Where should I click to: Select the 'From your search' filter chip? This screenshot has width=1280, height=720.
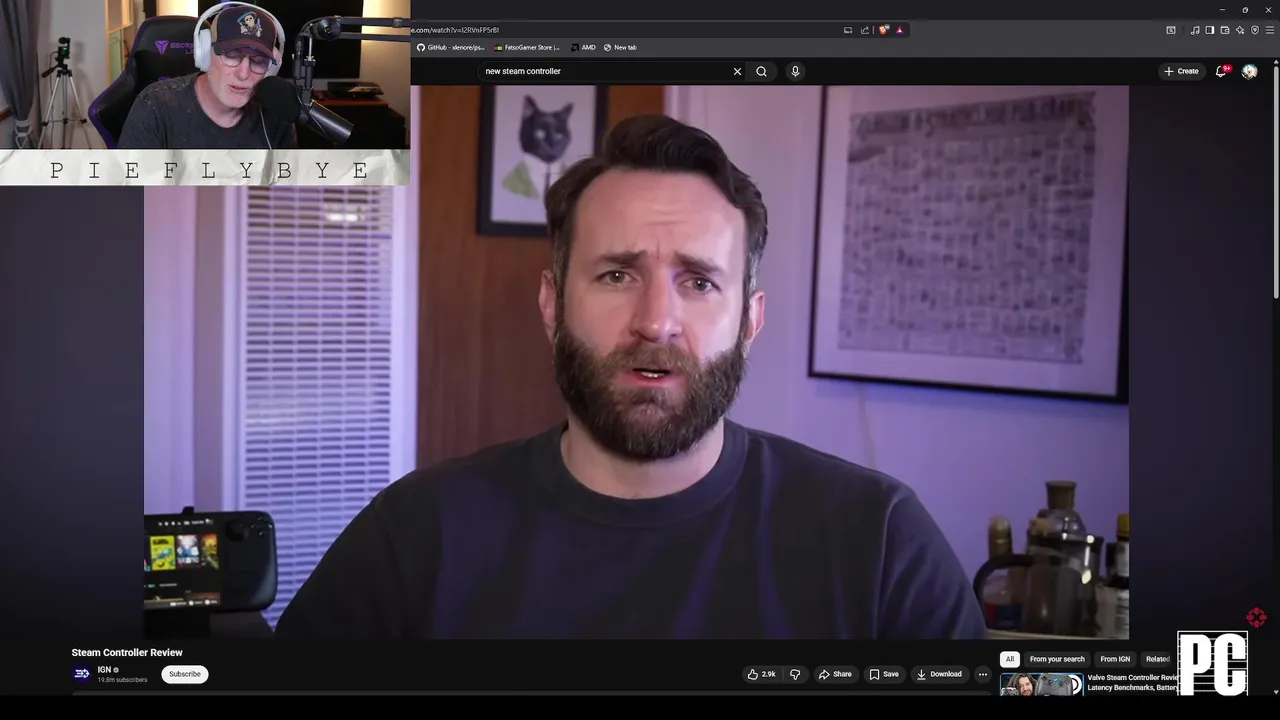[x=1057, y=659]
